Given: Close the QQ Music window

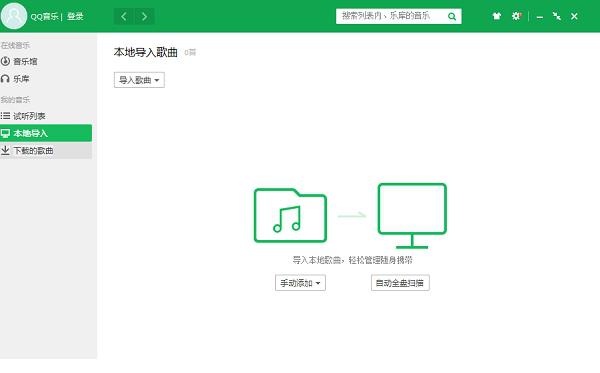Looking at the screenshot, I should (574, 16).
